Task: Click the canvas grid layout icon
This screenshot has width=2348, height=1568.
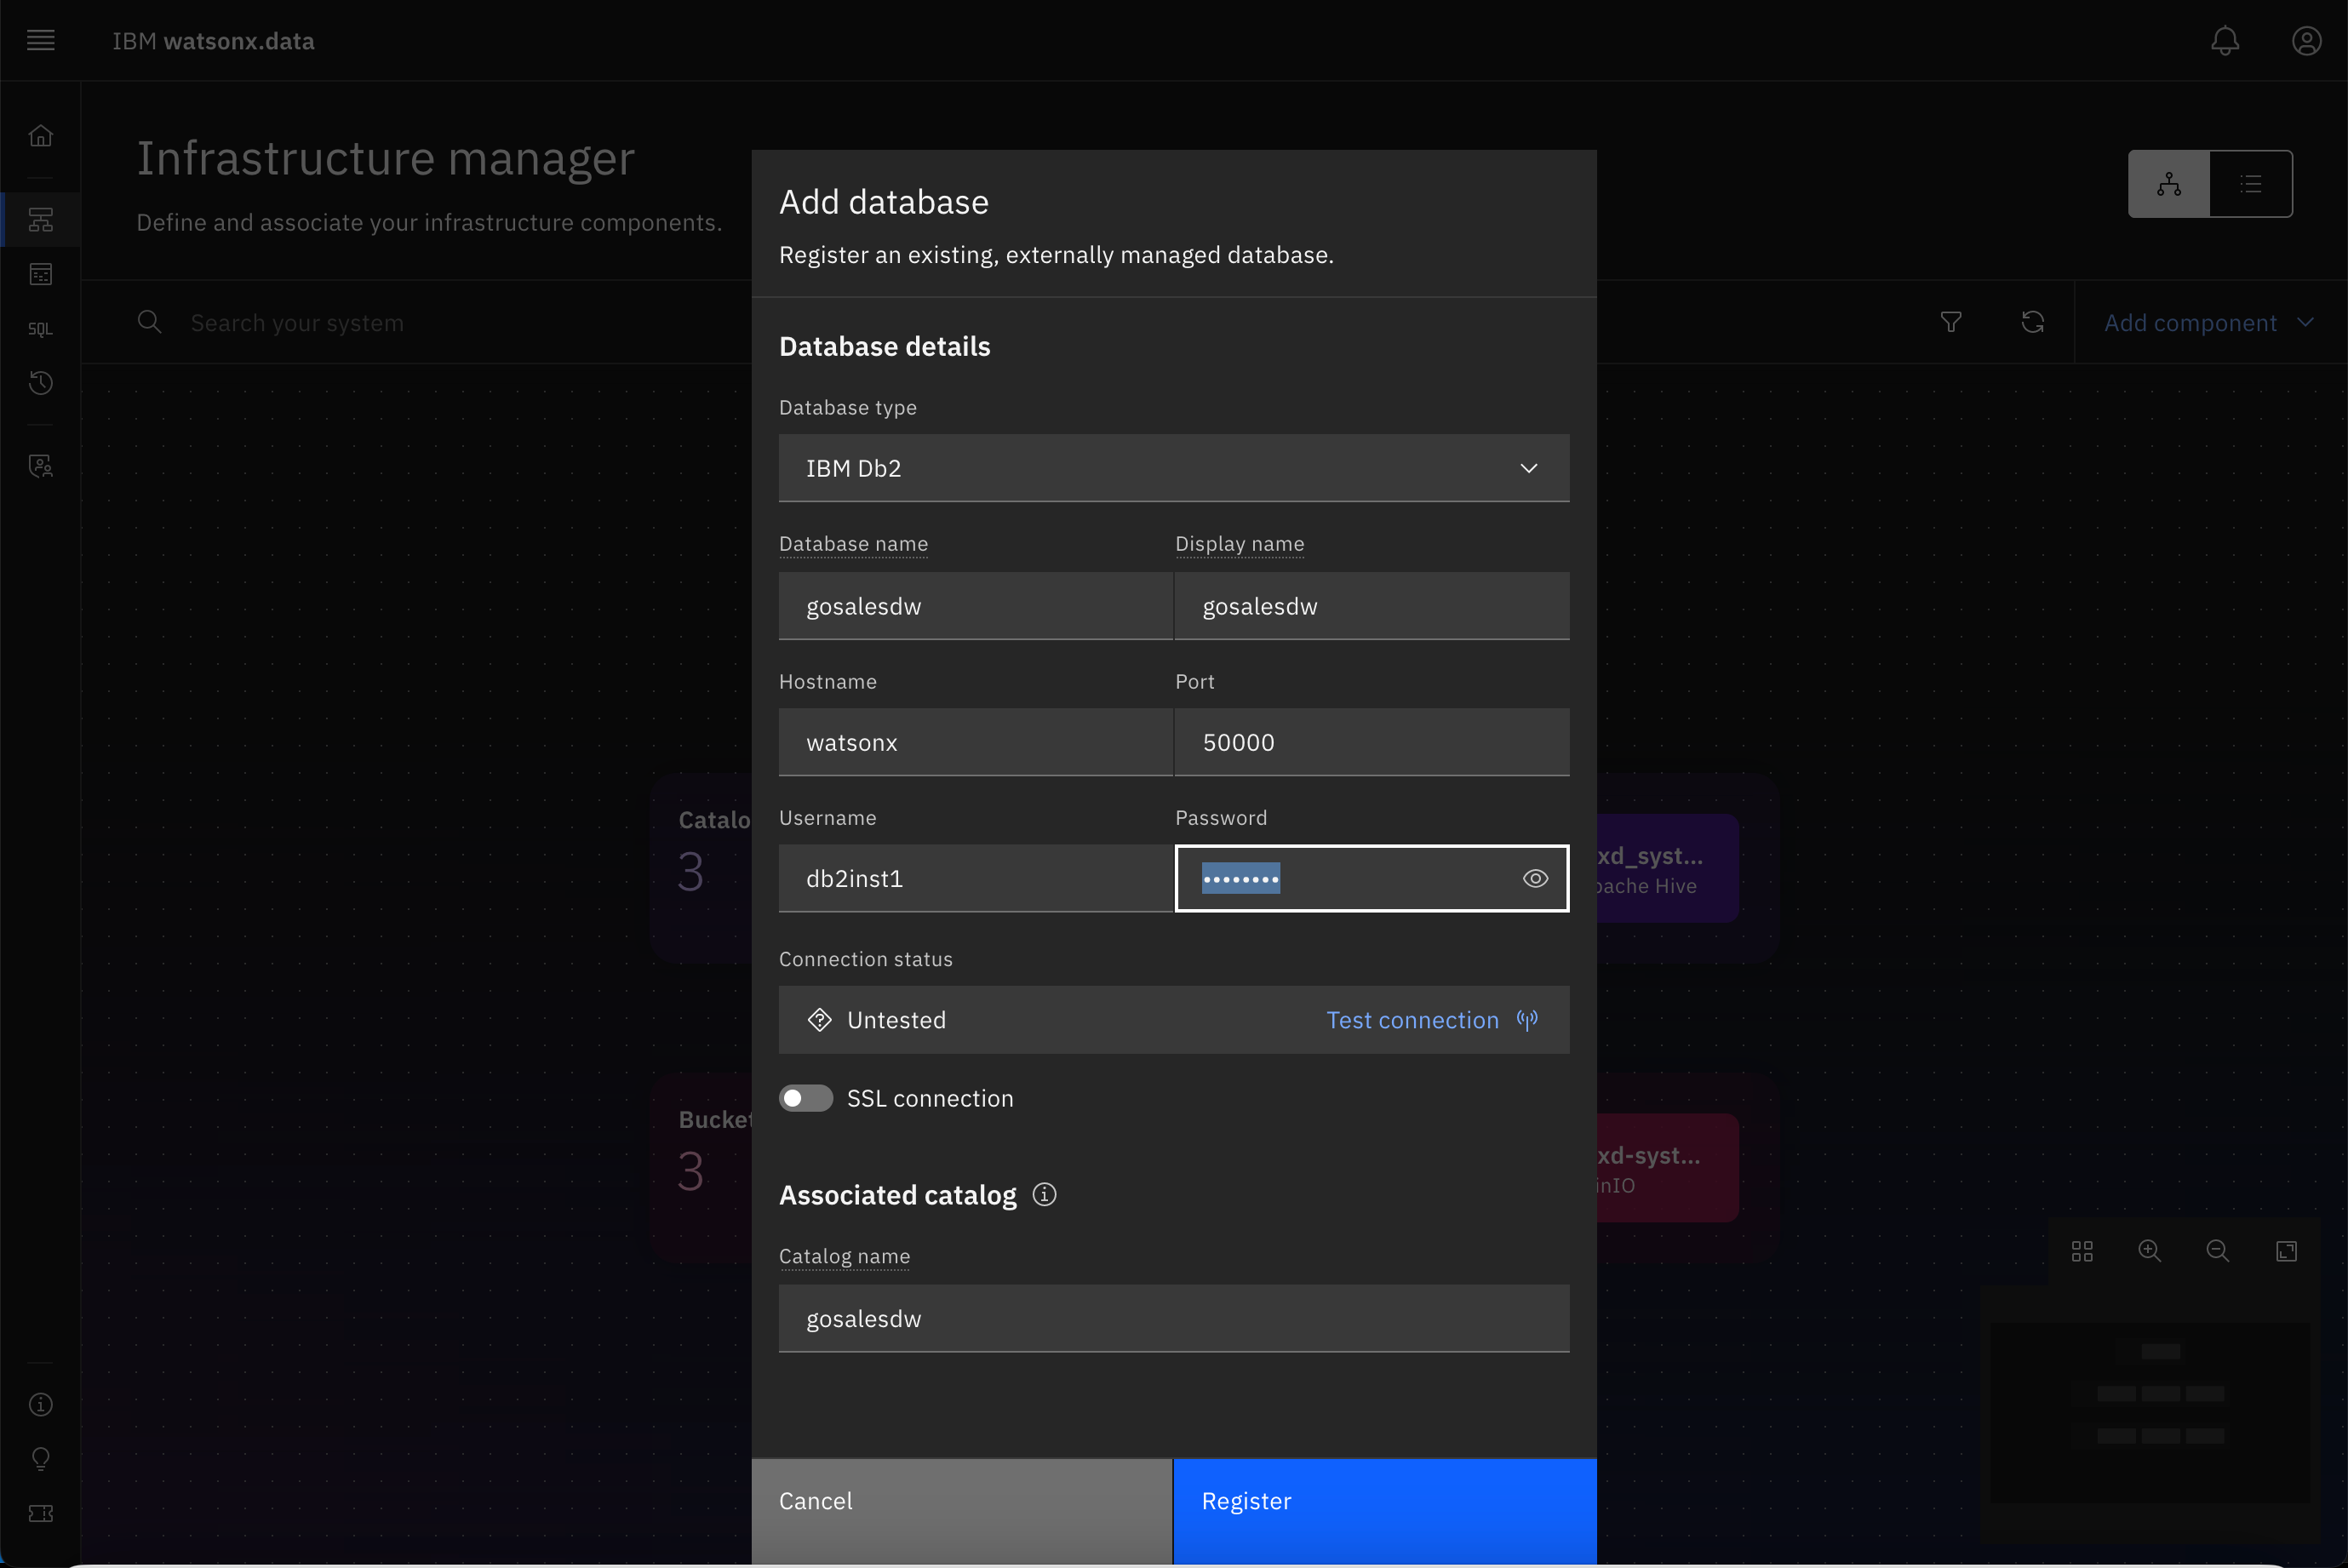Action: pyautogui.click(x=2082, y=1251)
